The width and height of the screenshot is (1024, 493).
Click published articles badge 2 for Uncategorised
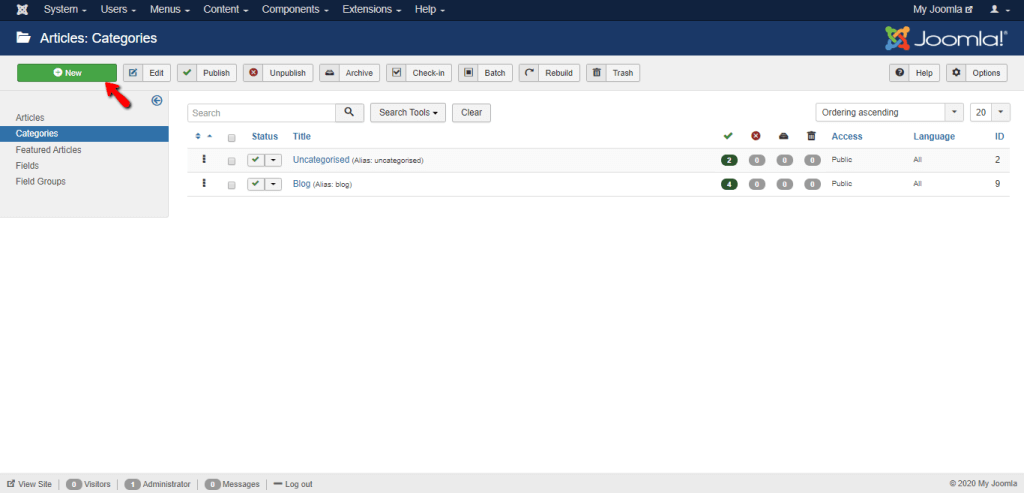(x=729, y=160)
